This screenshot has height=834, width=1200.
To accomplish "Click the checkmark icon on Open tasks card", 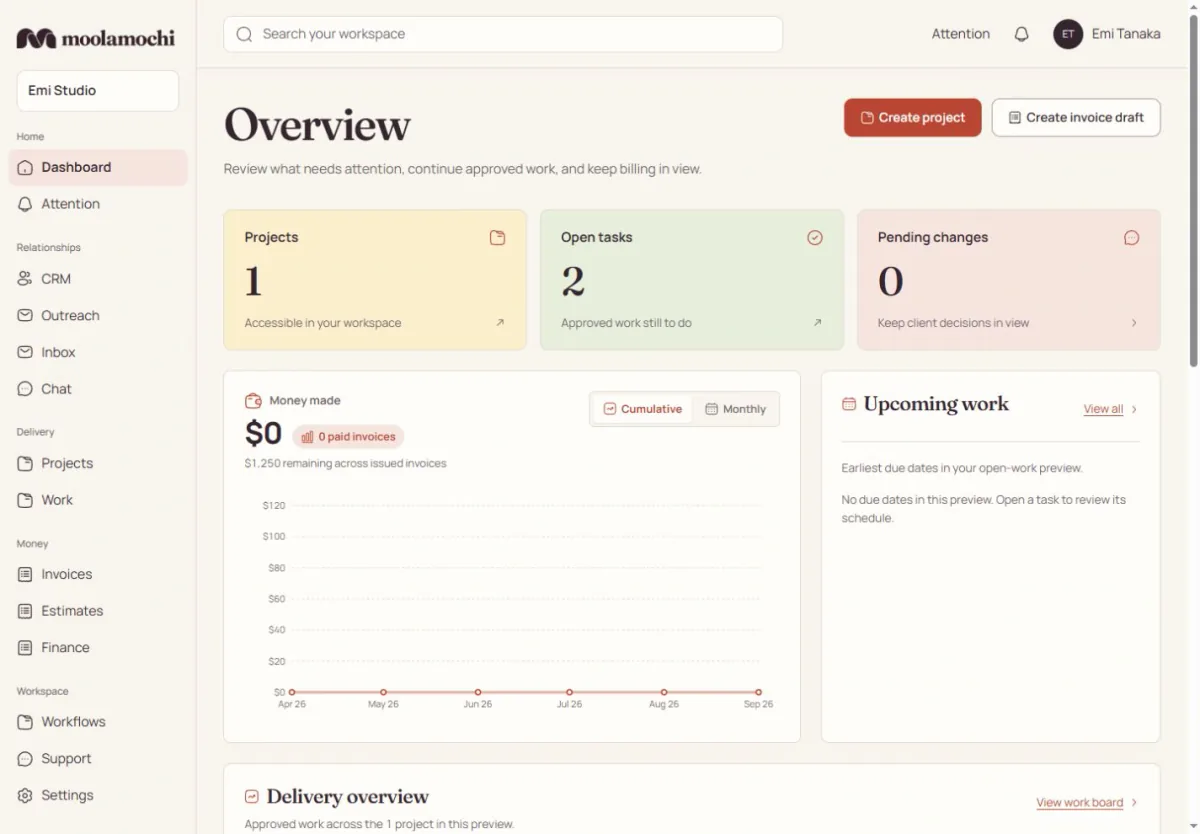I will tap(815, 238).
